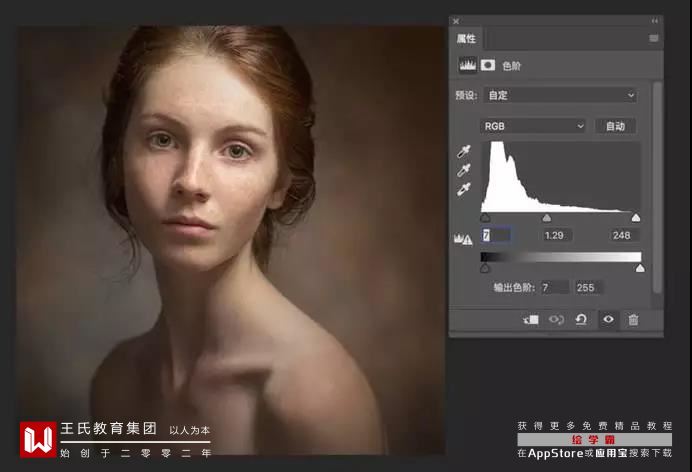Select the layer mask icon in Properties
This screenshot has width=692, height=472.
coord(488,65)
